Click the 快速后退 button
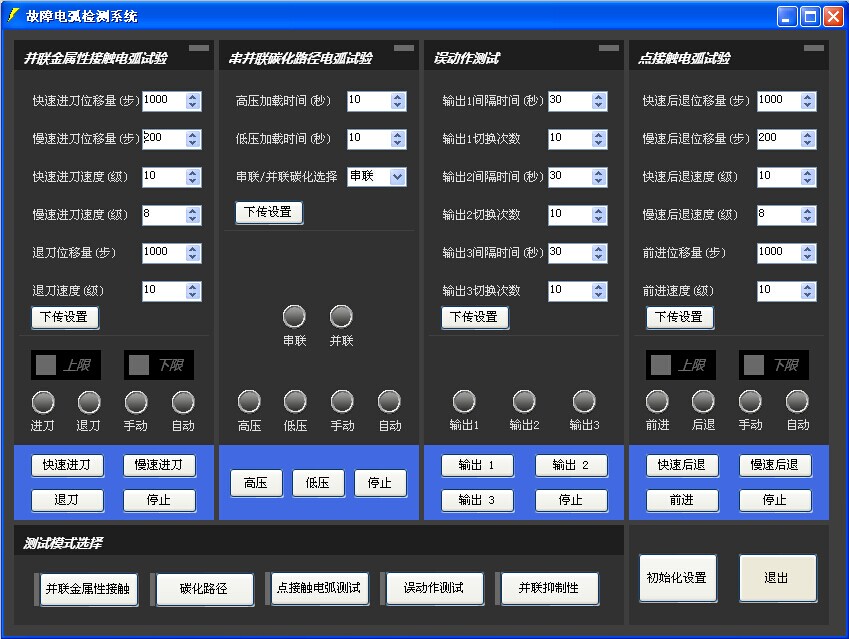849x639 pixels. point(682,465)
